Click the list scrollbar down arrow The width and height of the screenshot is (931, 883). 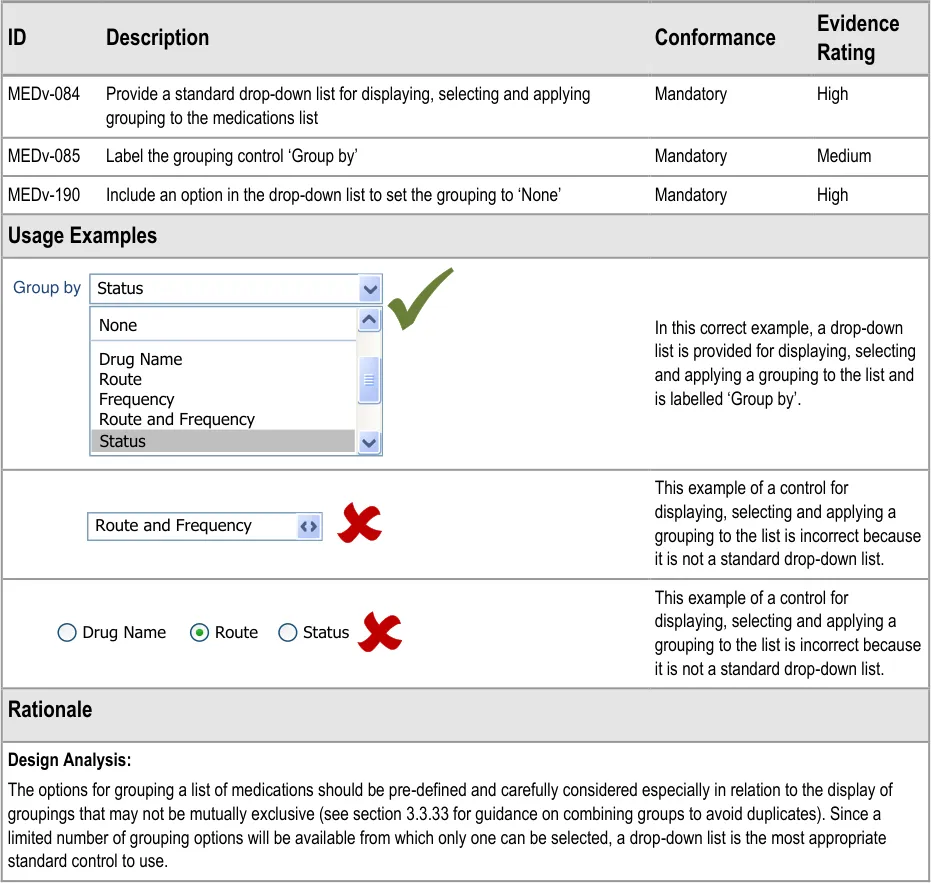[x=369, y=442]
